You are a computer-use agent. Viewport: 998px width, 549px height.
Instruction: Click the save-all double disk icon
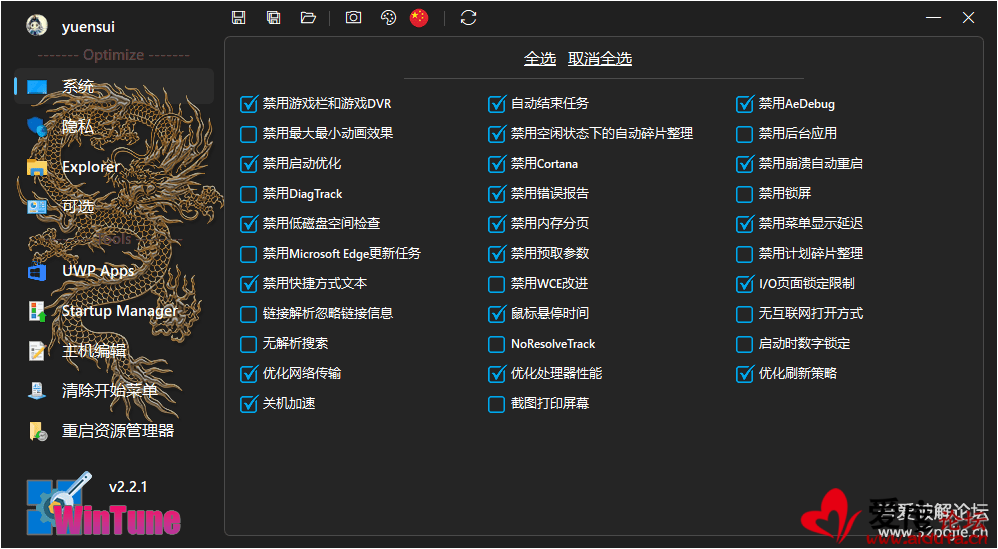274,17
